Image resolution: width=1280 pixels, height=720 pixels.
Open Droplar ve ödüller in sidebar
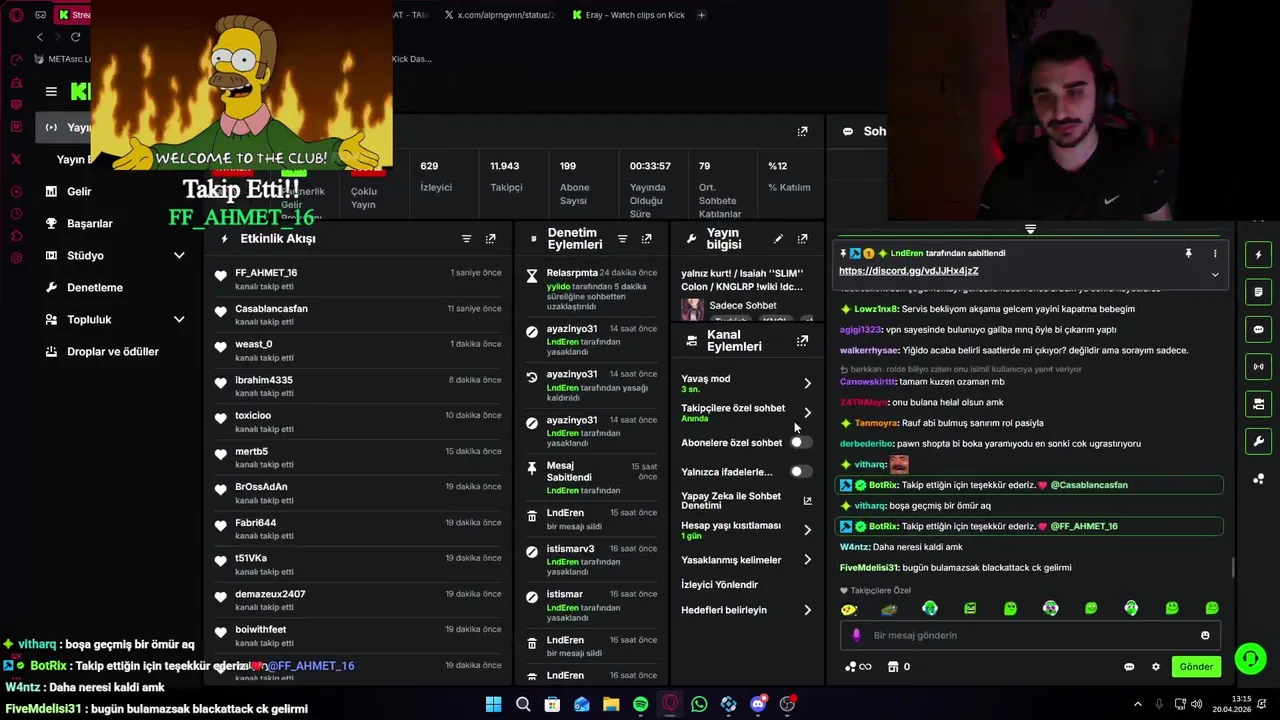click(115, 351)
